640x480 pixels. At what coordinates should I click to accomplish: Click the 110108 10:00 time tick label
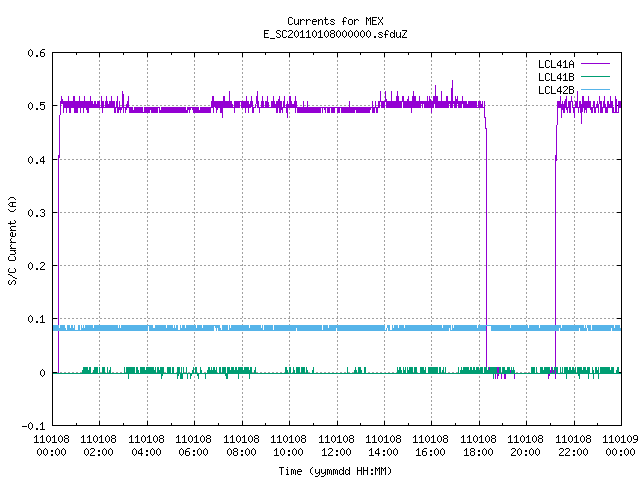[288, 446]
